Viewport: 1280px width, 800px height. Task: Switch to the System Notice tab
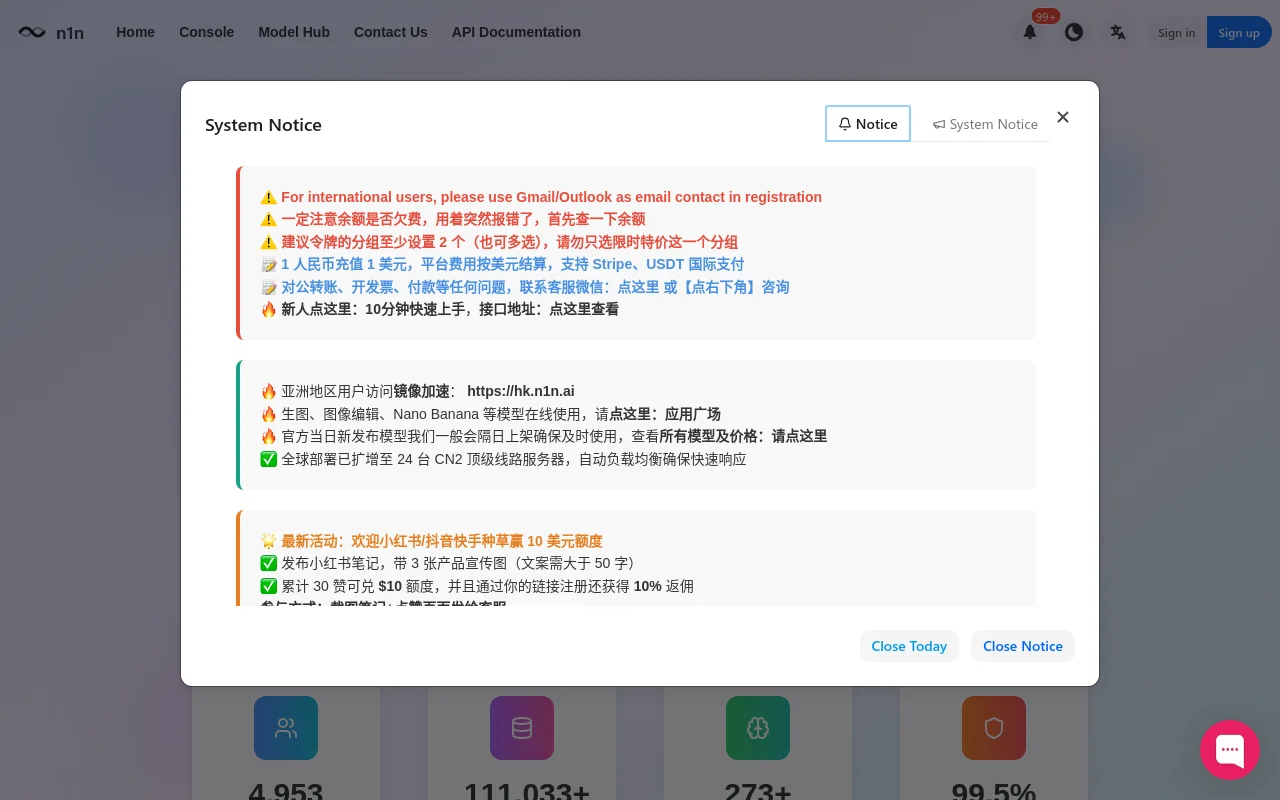coord(985,124)
